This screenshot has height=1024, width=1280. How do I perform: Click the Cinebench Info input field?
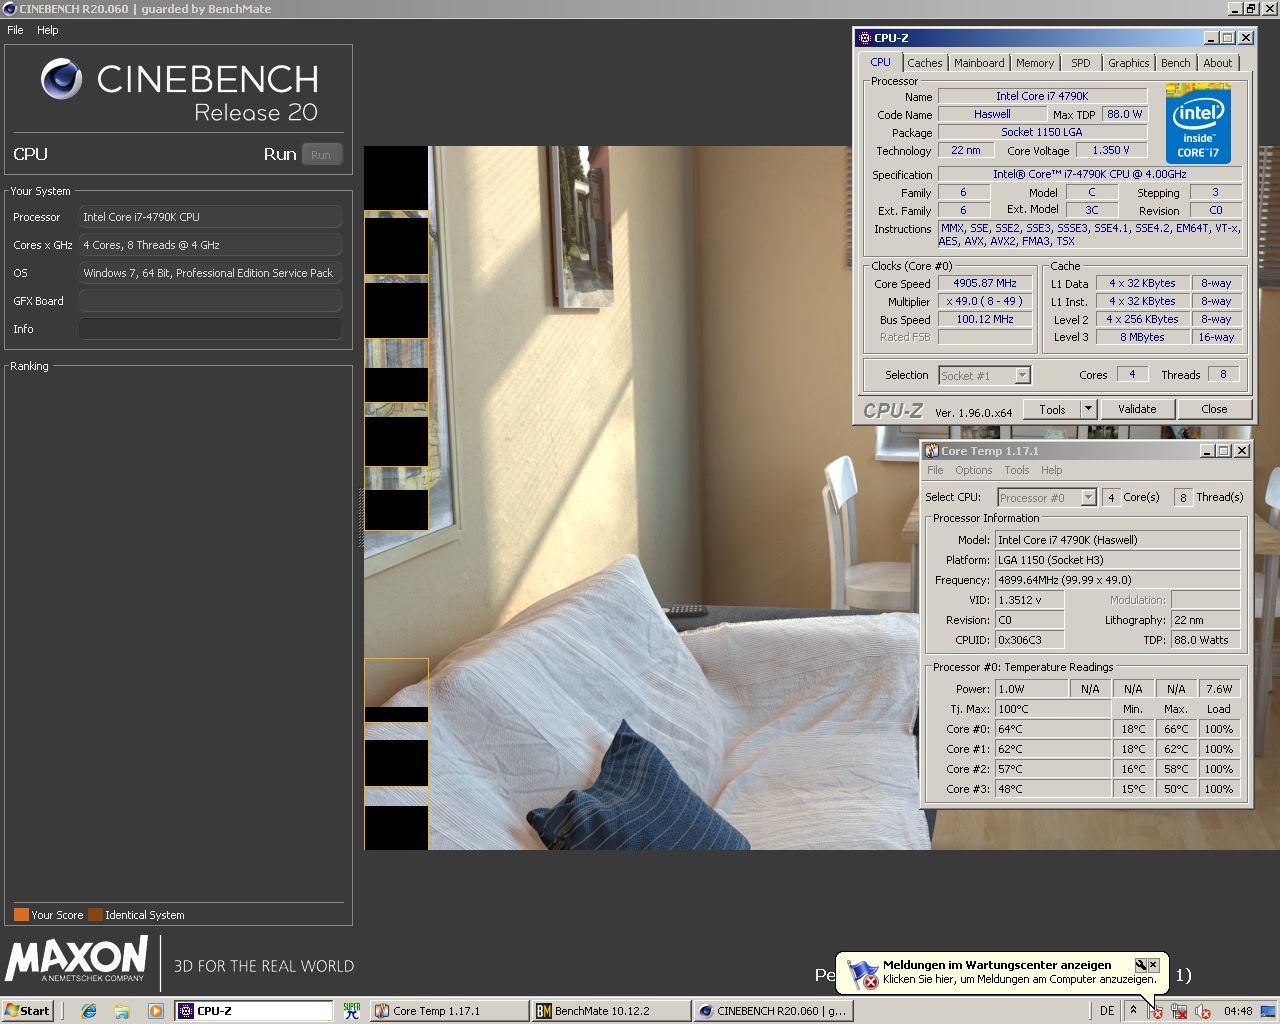point(210,329)
